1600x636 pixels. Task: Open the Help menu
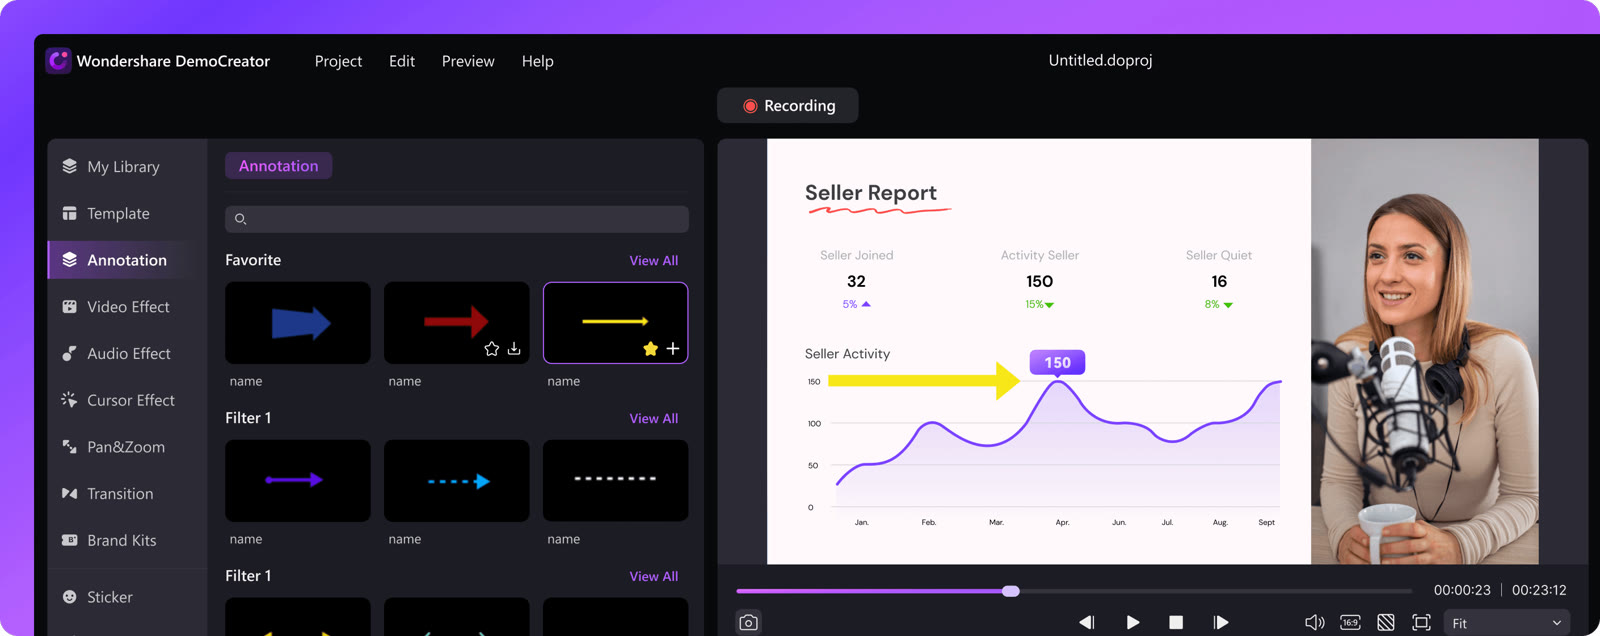tap(537, 61)
